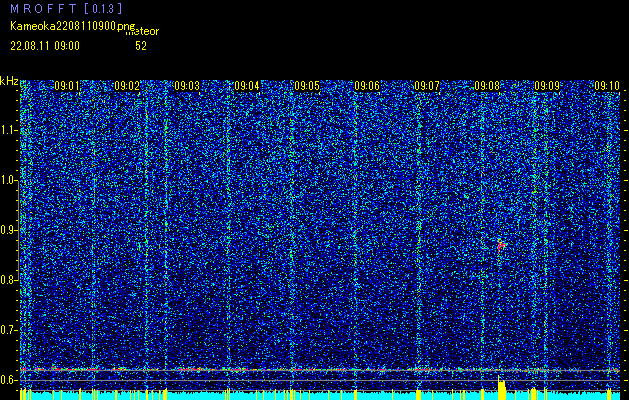Click the 0.8 kHz axis label
This screenshot has width=629, height=400.
[x=9, y=280]
